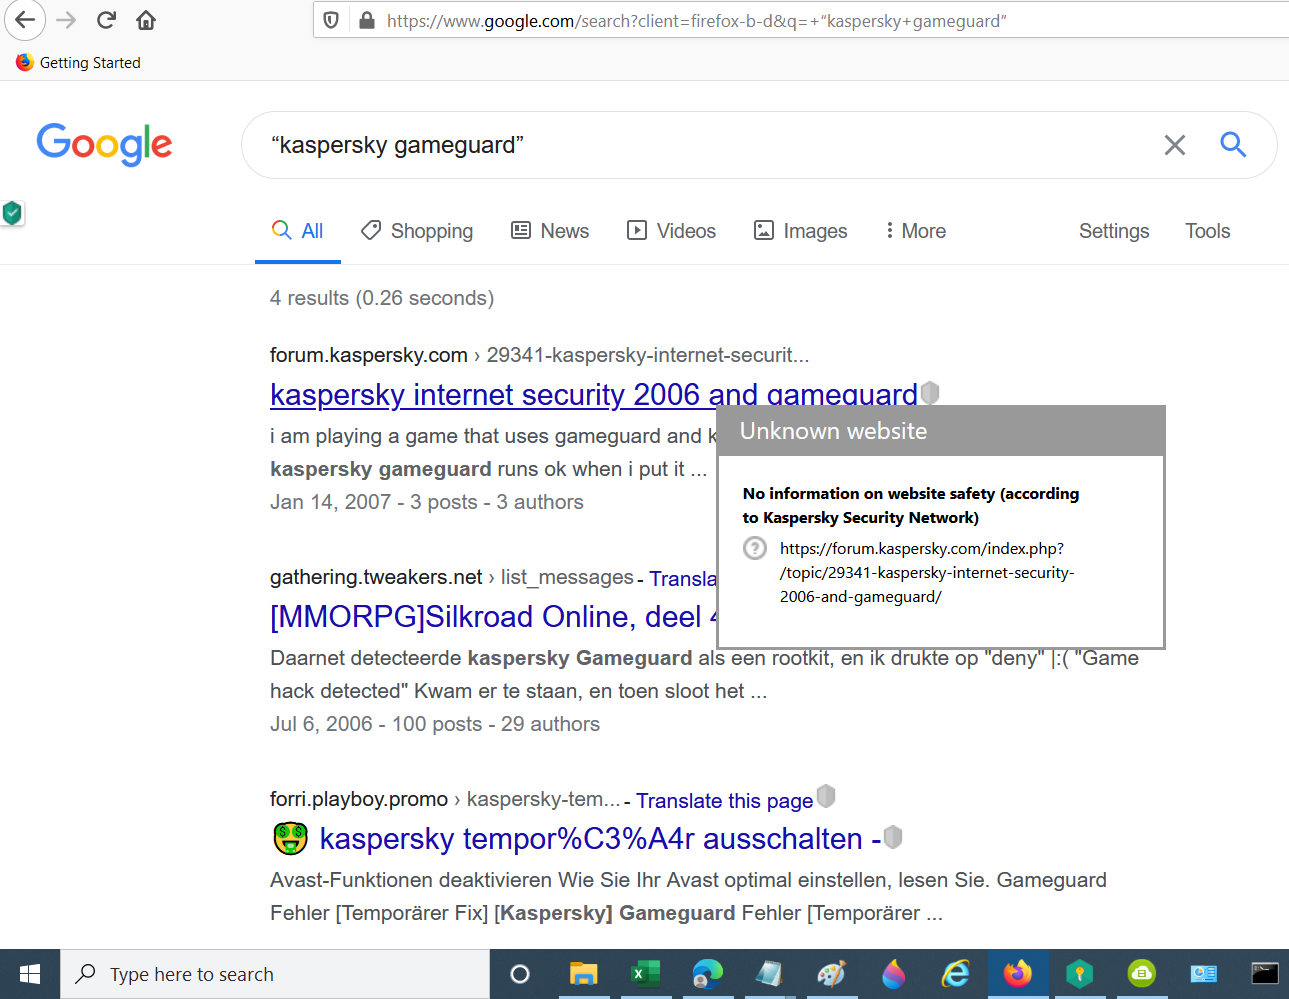Open the Getting Started bookmark
This screenshot has width=1289, height=999.
[x=78, y=62]
